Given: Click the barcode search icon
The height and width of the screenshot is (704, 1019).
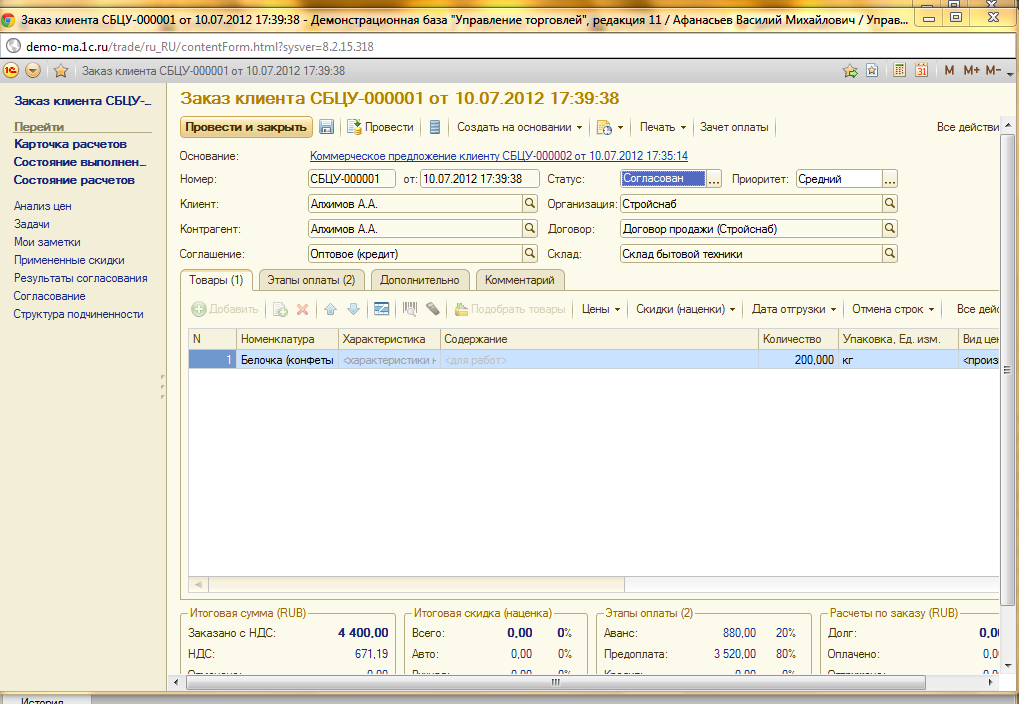Looking at the screenshot, I should tap(409, 309).
